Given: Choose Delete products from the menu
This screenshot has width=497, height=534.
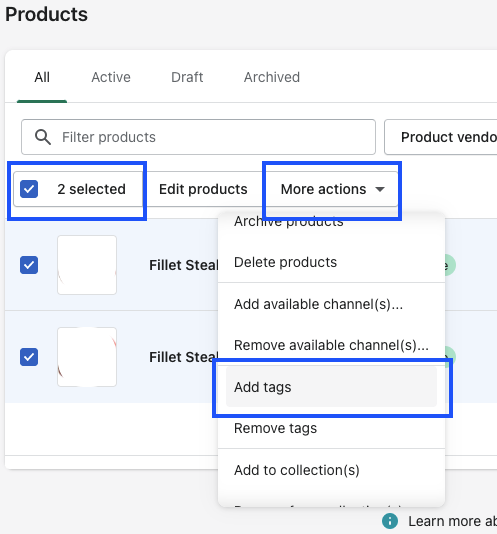Looking at the screenshot, I should click(331, 262).
